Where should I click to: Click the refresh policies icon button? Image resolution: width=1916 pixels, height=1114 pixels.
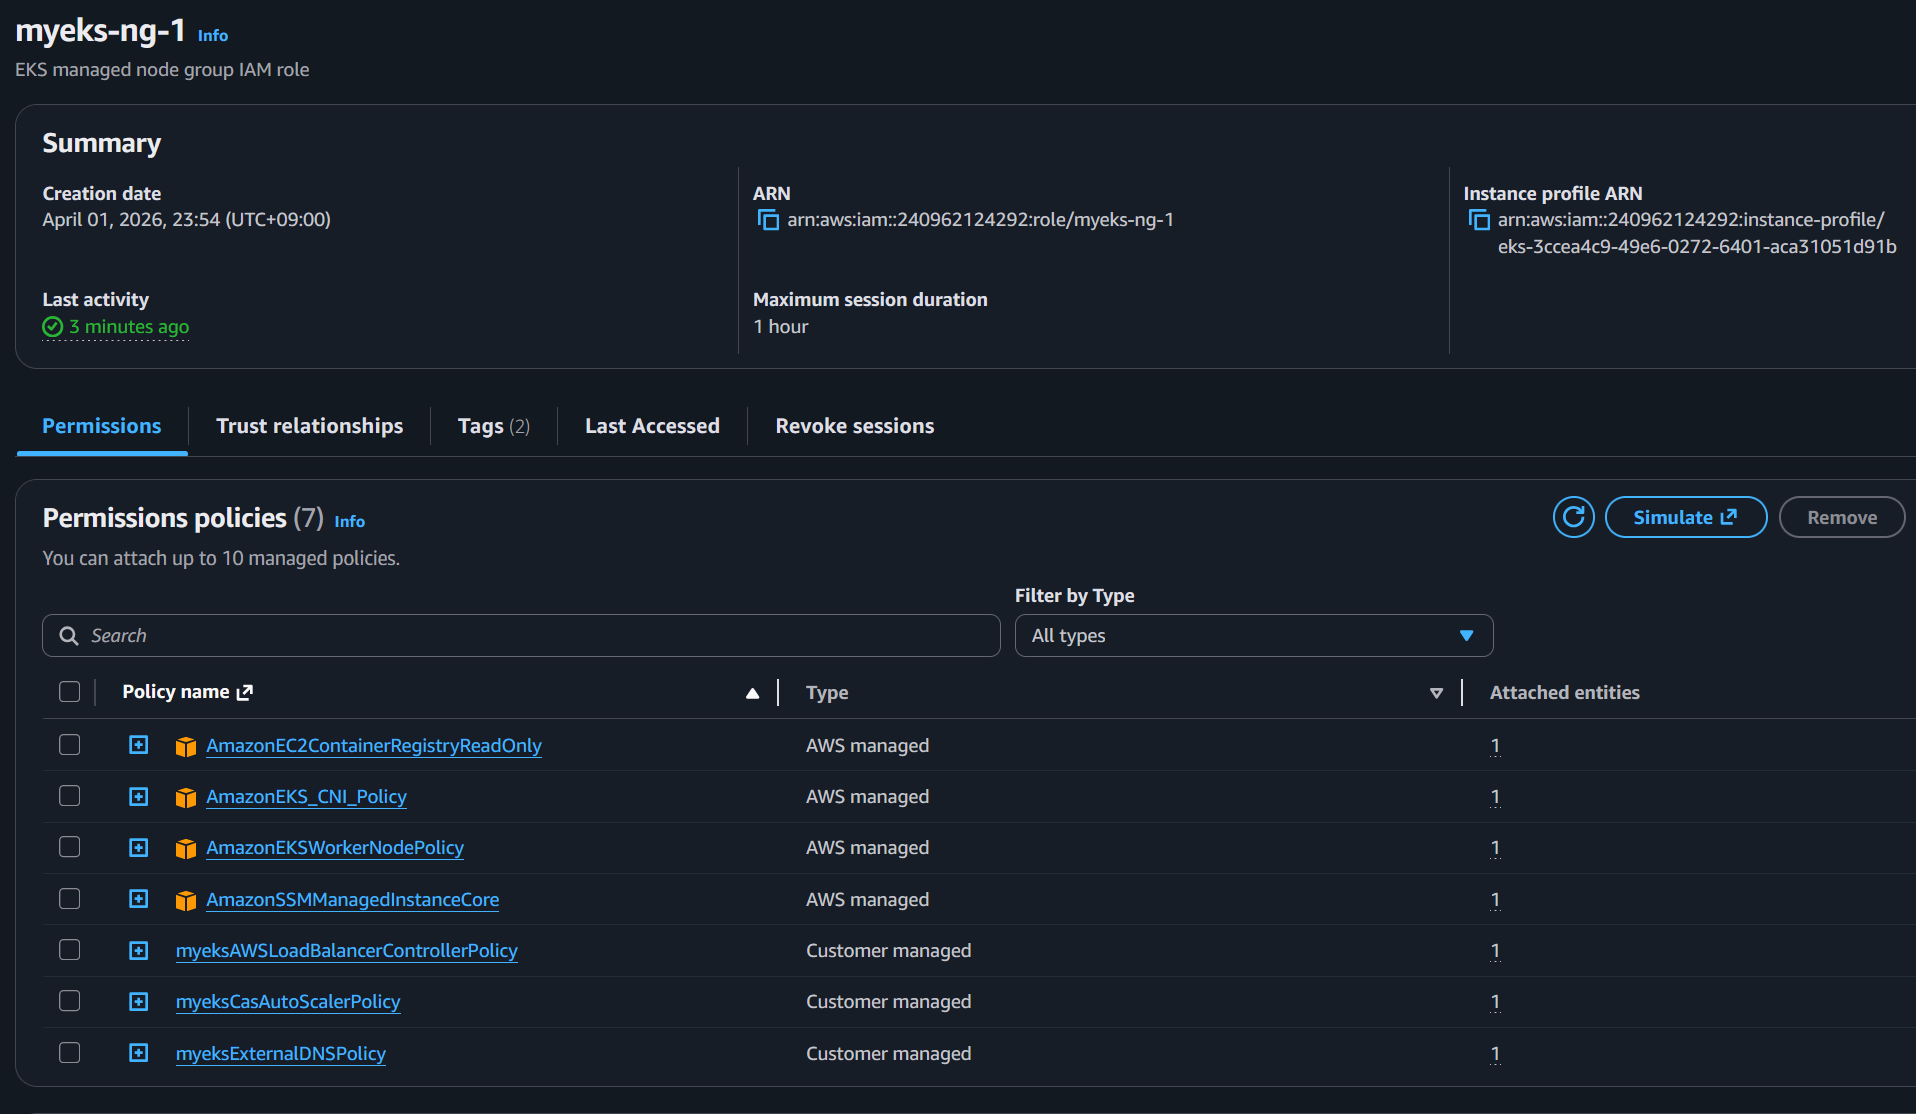[1573, 517]
